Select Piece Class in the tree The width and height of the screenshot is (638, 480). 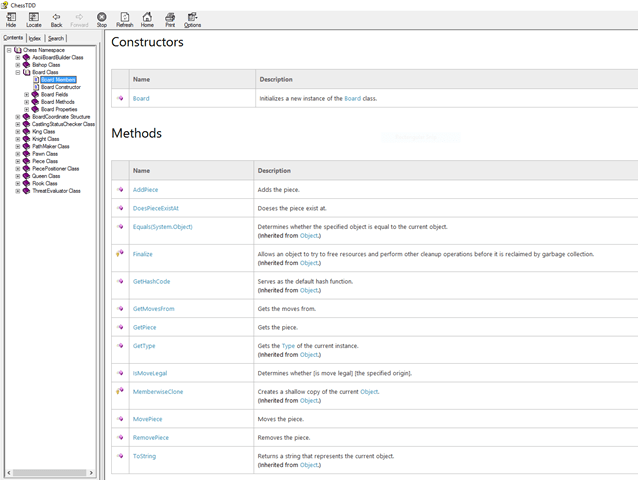pos(45,161)
